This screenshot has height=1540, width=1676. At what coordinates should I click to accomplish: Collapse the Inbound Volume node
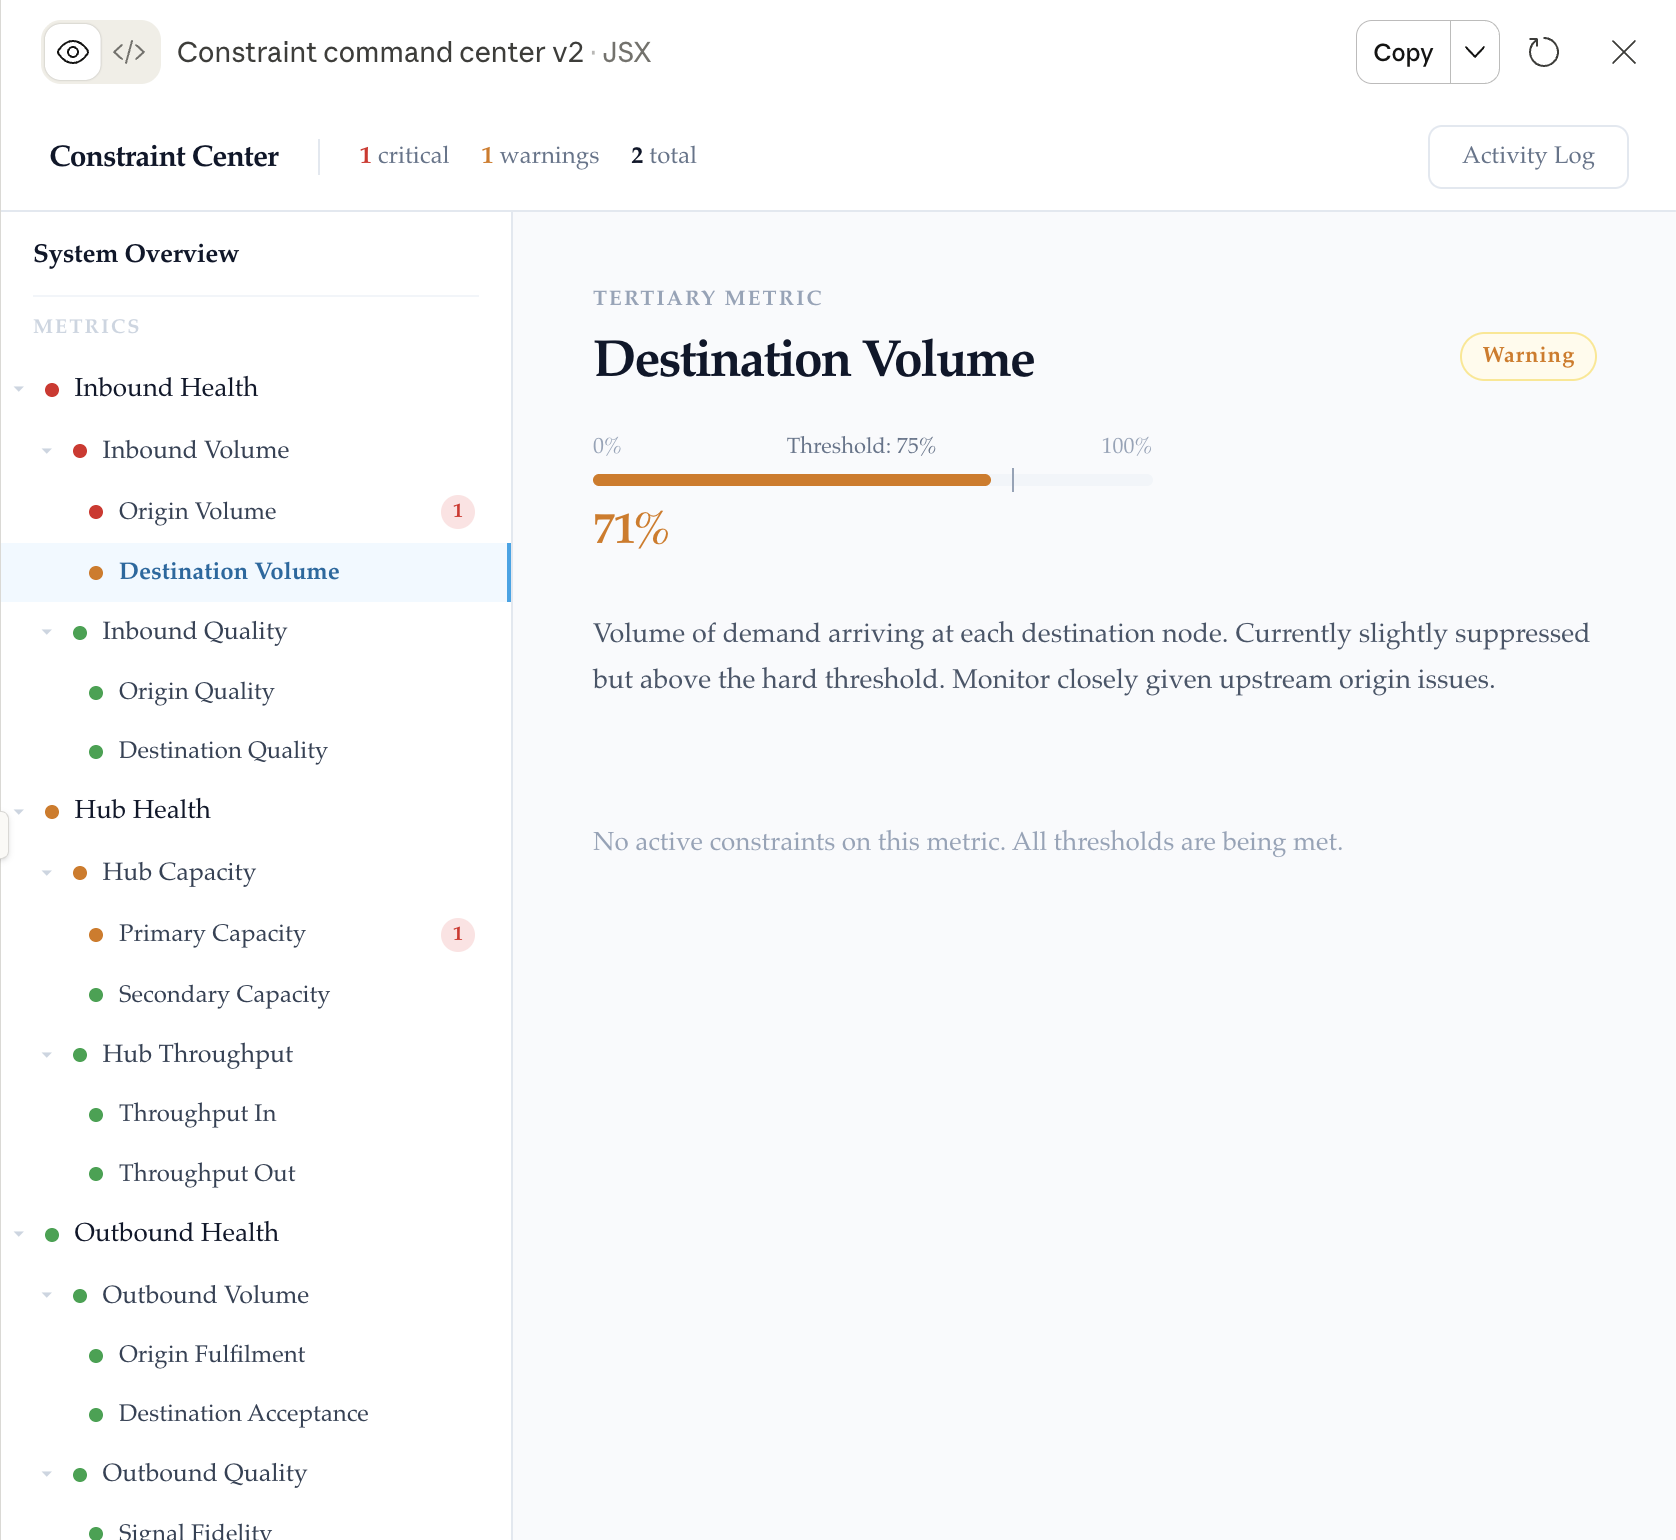pyautogui.click(x=47, y=451)
